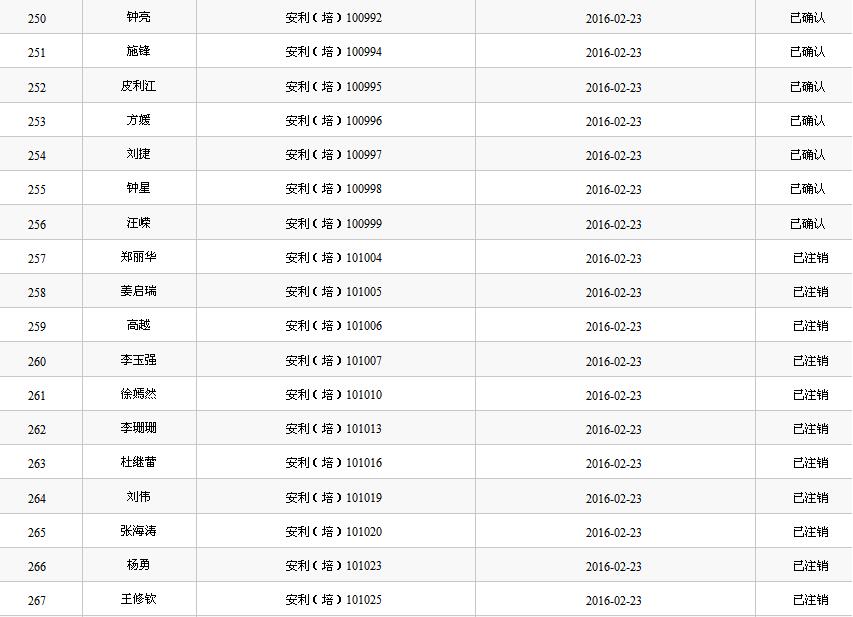Click the name 刘伟 in row 264
Image resolution: width=853 pixels, height=617 pixels.
(x=138, y=497)
